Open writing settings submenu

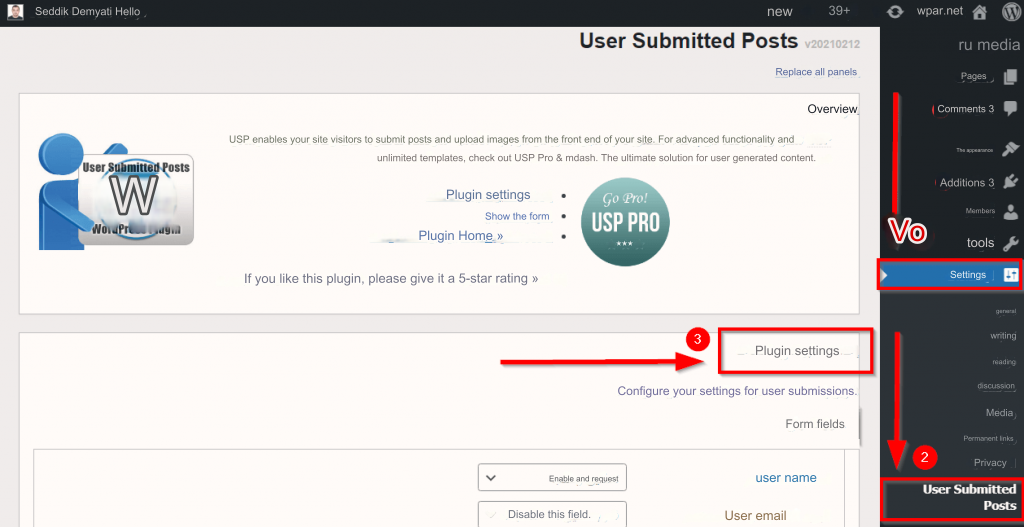coord(1003,336)
